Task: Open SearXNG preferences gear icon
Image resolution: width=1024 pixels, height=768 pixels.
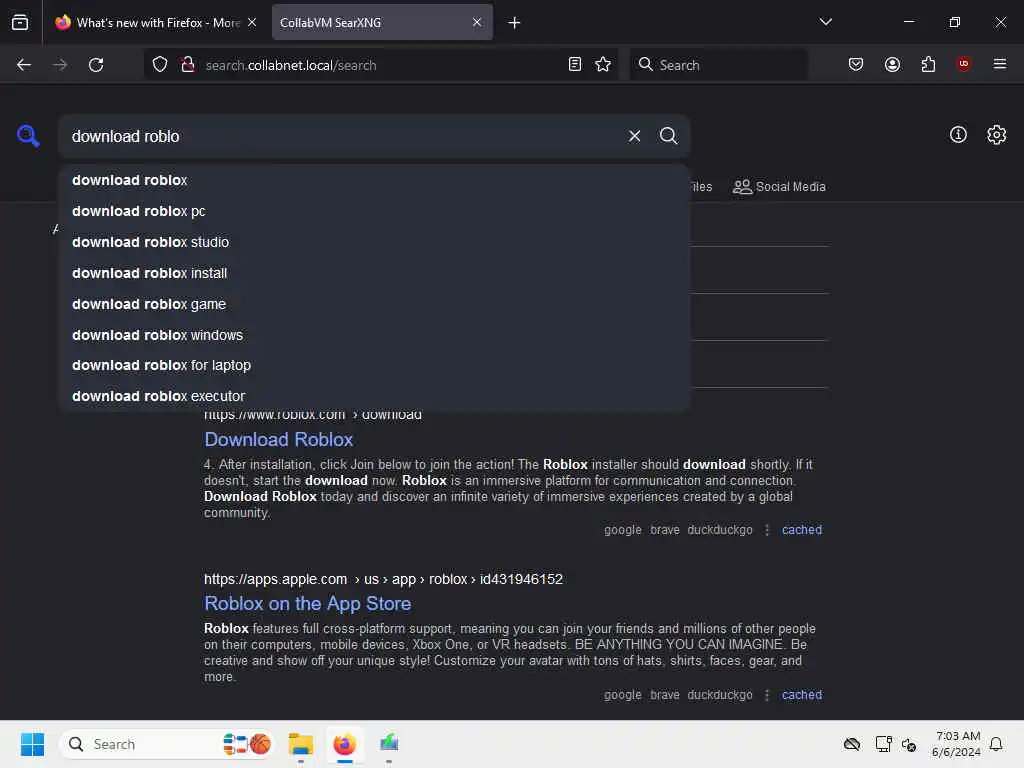Action: click(997, 135)
